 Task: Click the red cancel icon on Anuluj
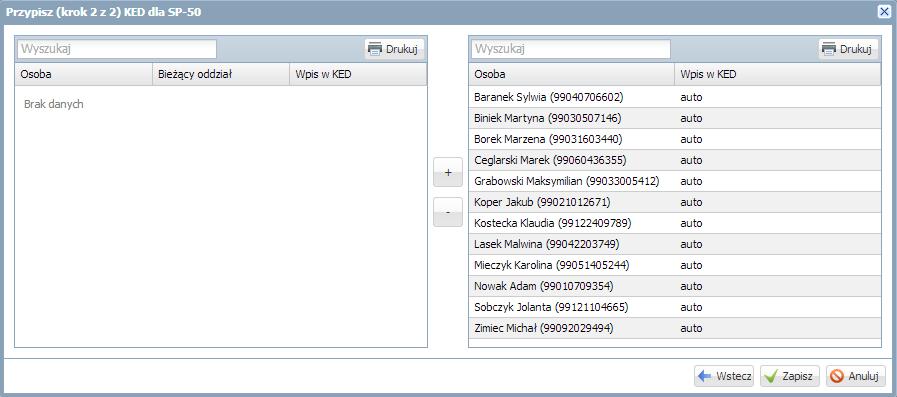(x=837, y=376)
